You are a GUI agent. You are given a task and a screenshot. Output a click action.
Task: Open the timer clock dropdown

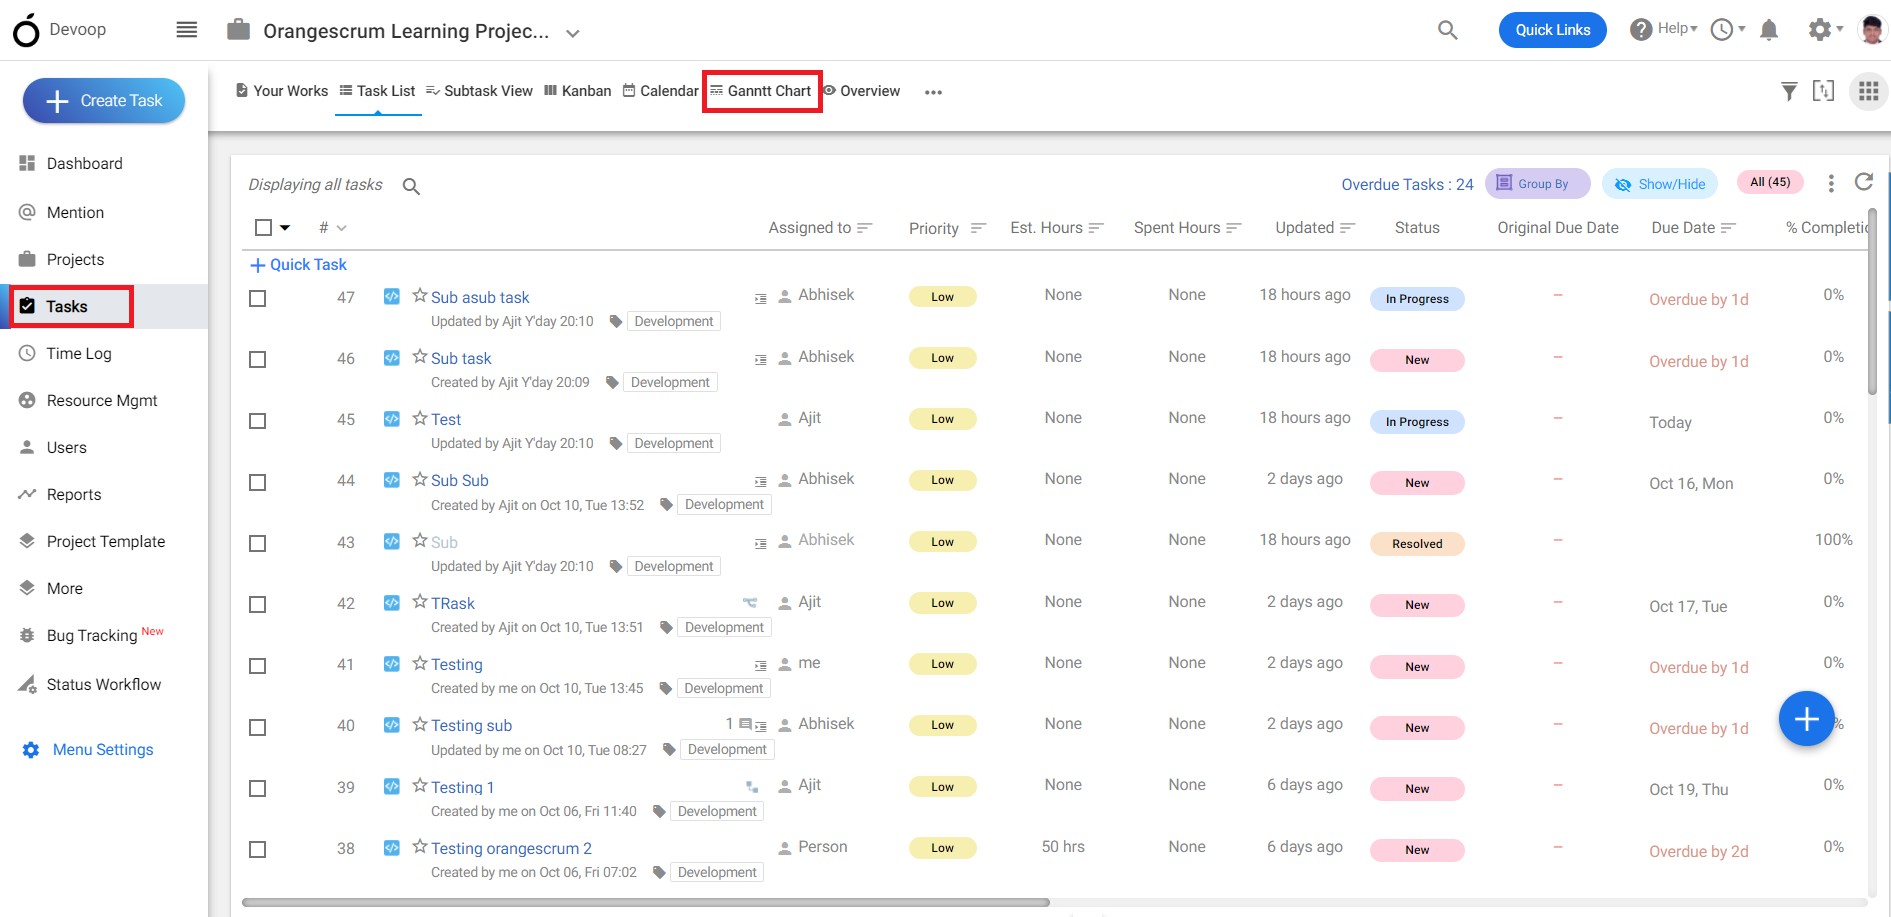tap(1728, 30)
